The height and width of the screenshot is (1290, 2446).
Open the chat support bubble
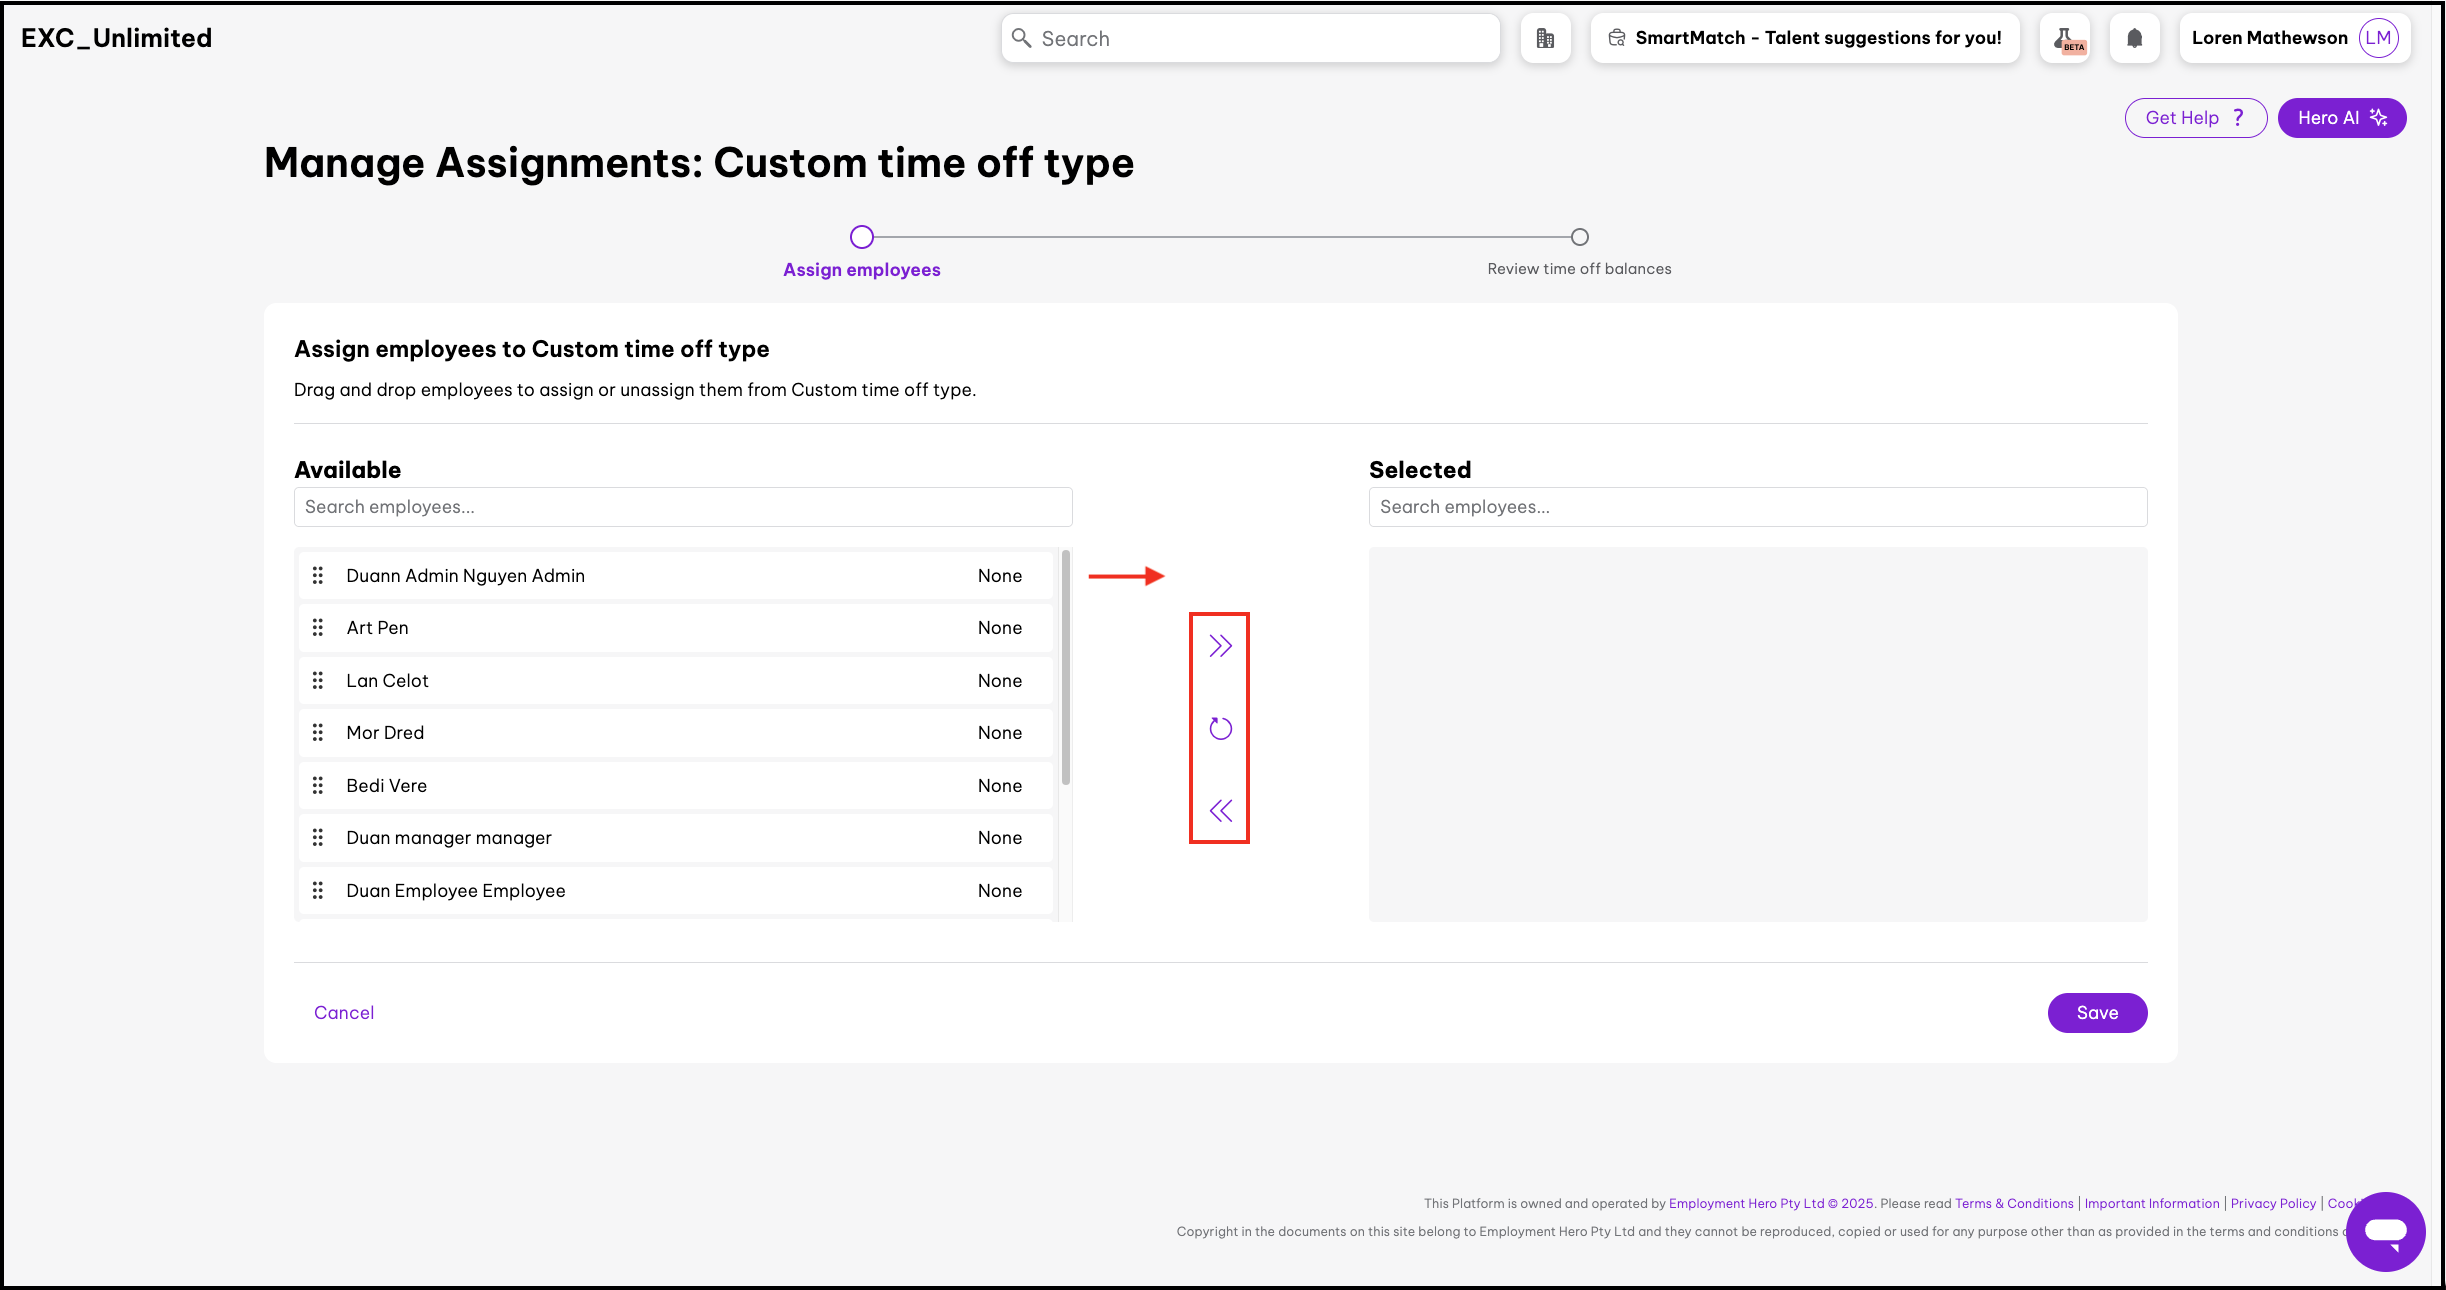pyautogui.click(x=2385, y=1231)
